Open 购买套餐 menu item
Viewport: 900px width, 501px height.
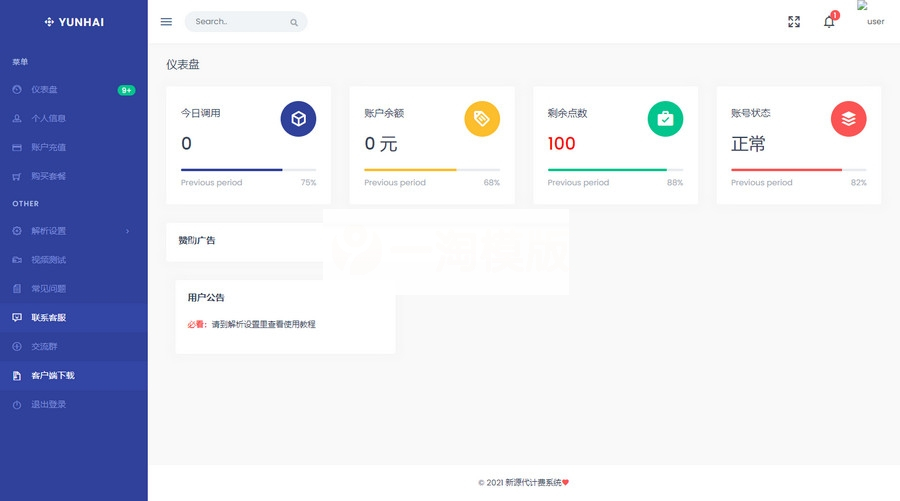48,177
